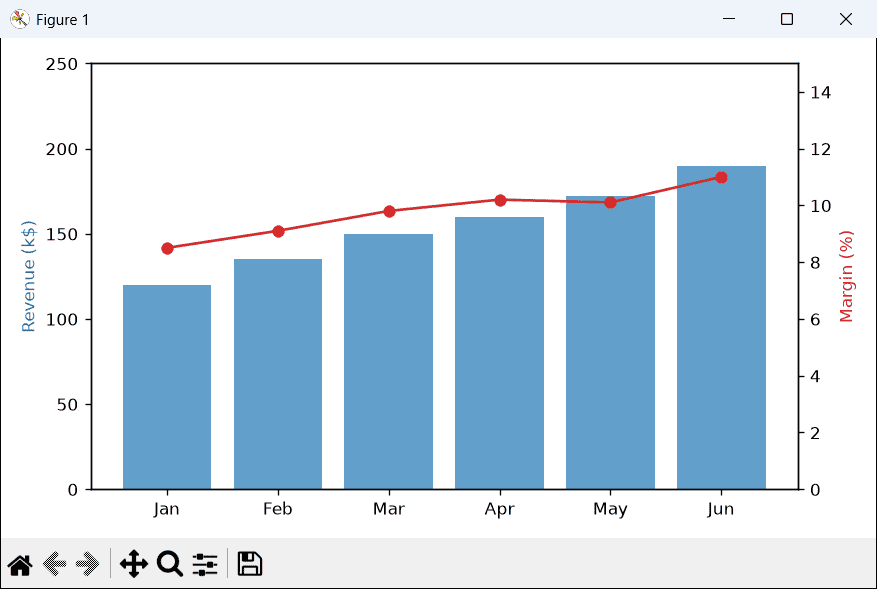Click the '50' left axis tick label
Image resolution: width=877 pixels, height=589 pixels.
[x=67, y=404]
